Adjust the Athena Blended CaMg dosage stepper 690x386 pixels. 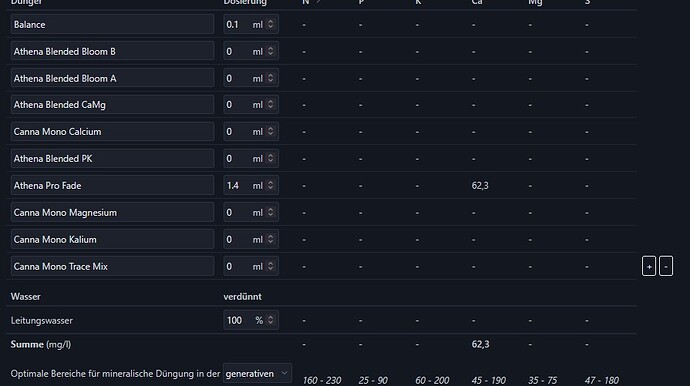click(x=271, y=104)
